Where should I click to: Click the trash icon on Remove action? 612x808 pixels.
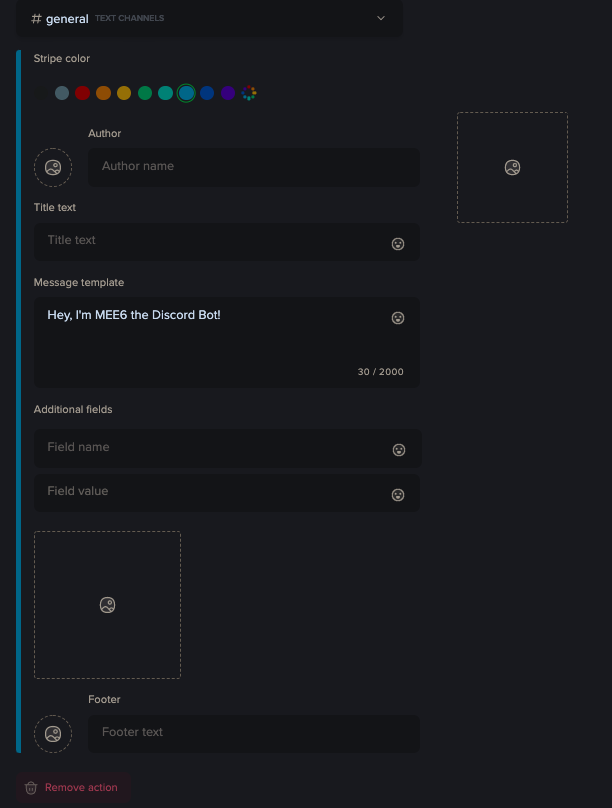click(30, 787)
